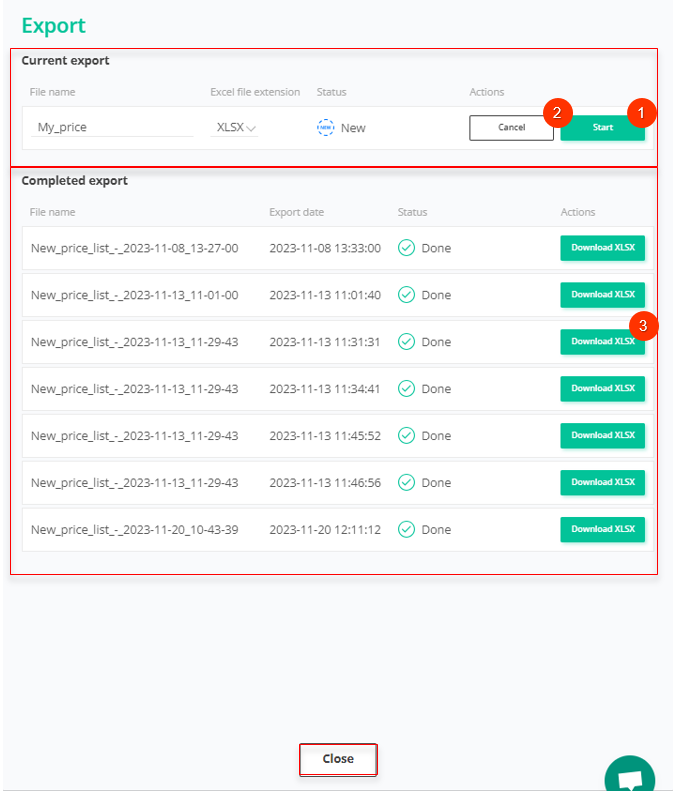Download XLSX for 2023-11-13 11:34:41 export
The height and width of the screenshot is (791, 673).
click(x=602, y=388)
